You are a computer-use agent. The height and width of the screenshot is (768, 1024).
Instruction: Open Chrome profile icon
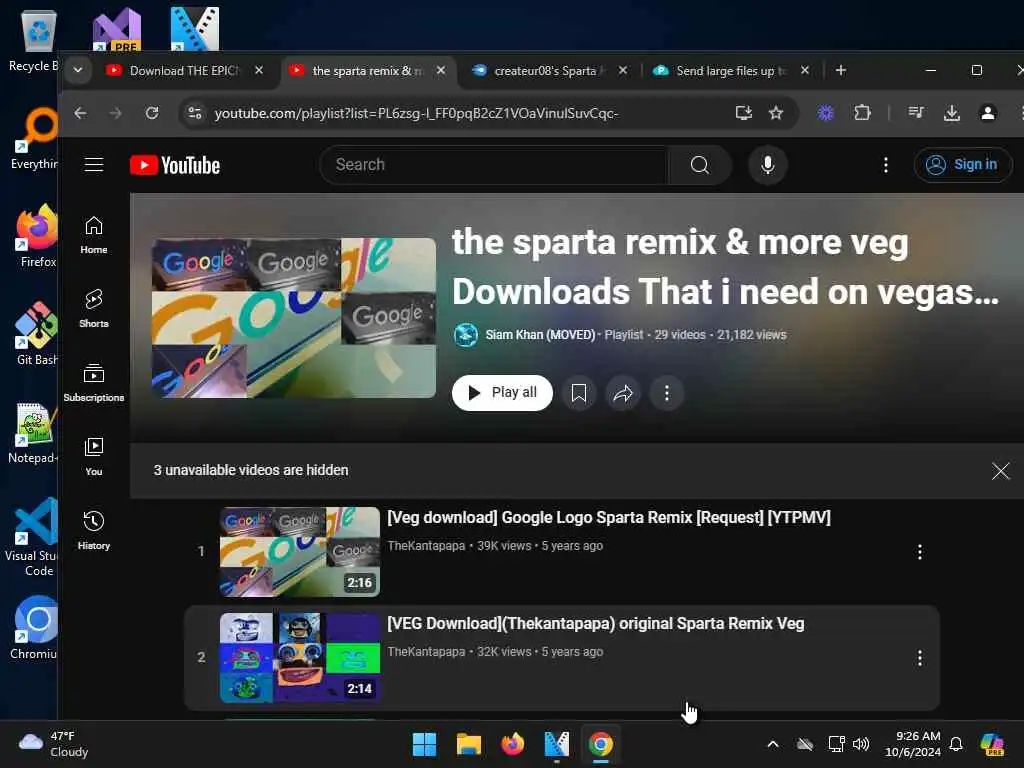pyautogui.click(x=988, y=114)
